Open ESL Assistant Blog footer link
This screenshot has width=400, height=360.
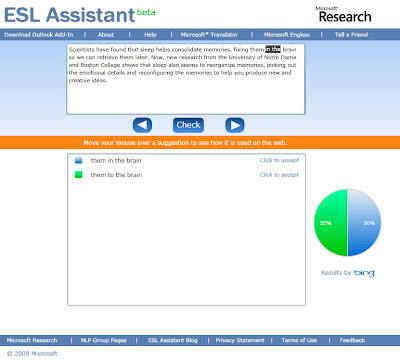pyautogui.click(x=173, y=340)
